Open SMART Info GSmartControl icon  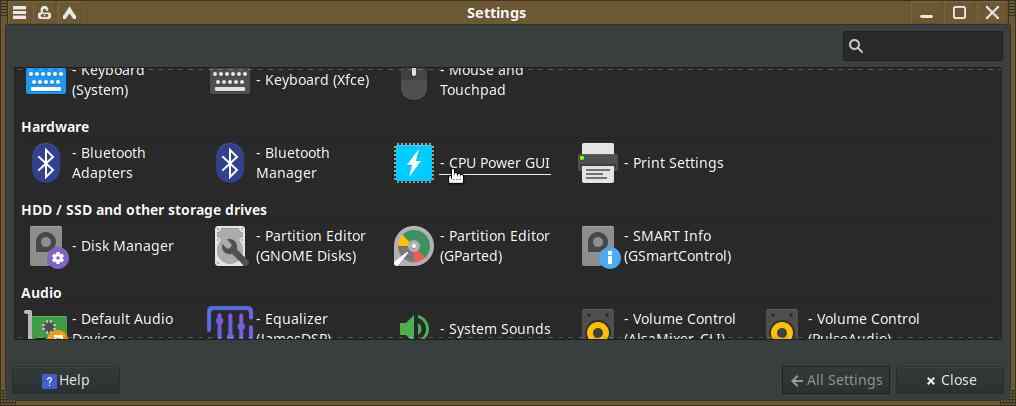(x=598, y=246)
